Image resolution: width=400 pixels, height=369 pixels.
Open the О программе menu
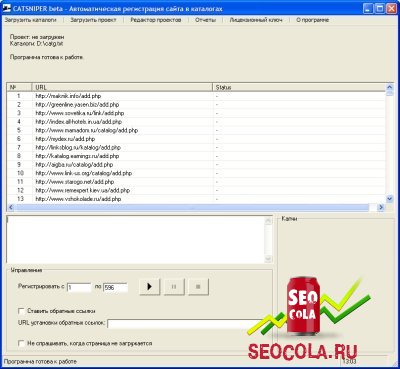312,20
